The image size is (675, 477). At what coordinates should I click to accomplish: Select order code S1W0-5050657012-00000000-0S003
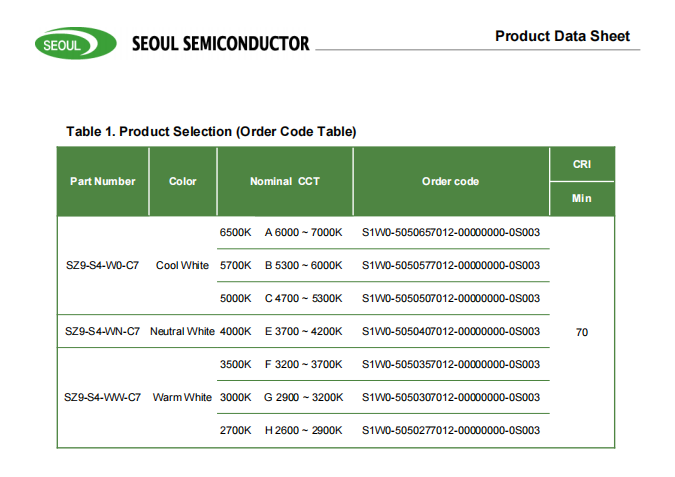tap(450, 232)
